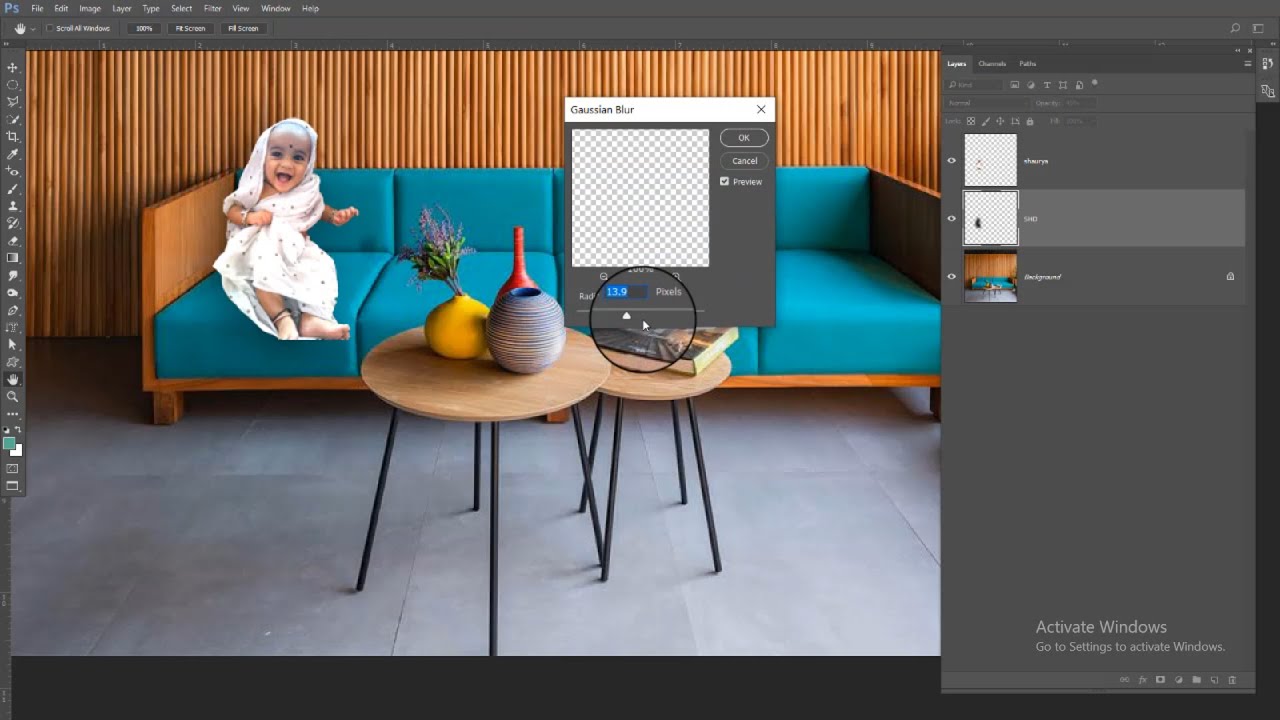Screen dimensions: 1280x720
Task: Select the Eyedropper tool
Action: pos(13,154)
